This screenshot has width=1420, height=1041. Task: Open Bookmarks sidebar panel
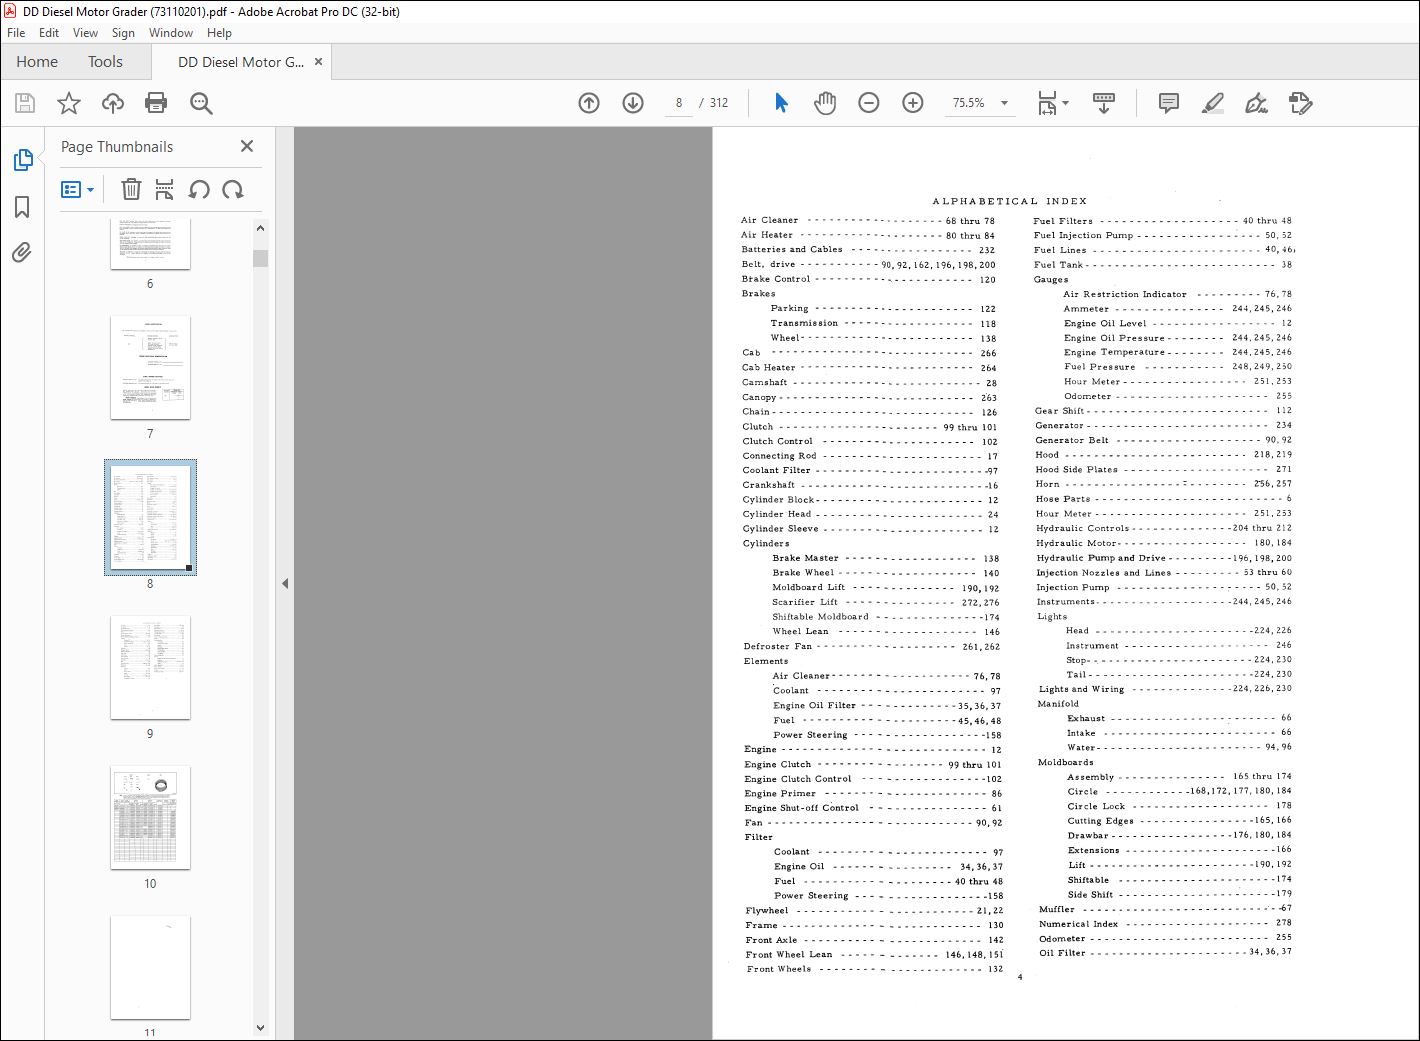tap(22, 207)
